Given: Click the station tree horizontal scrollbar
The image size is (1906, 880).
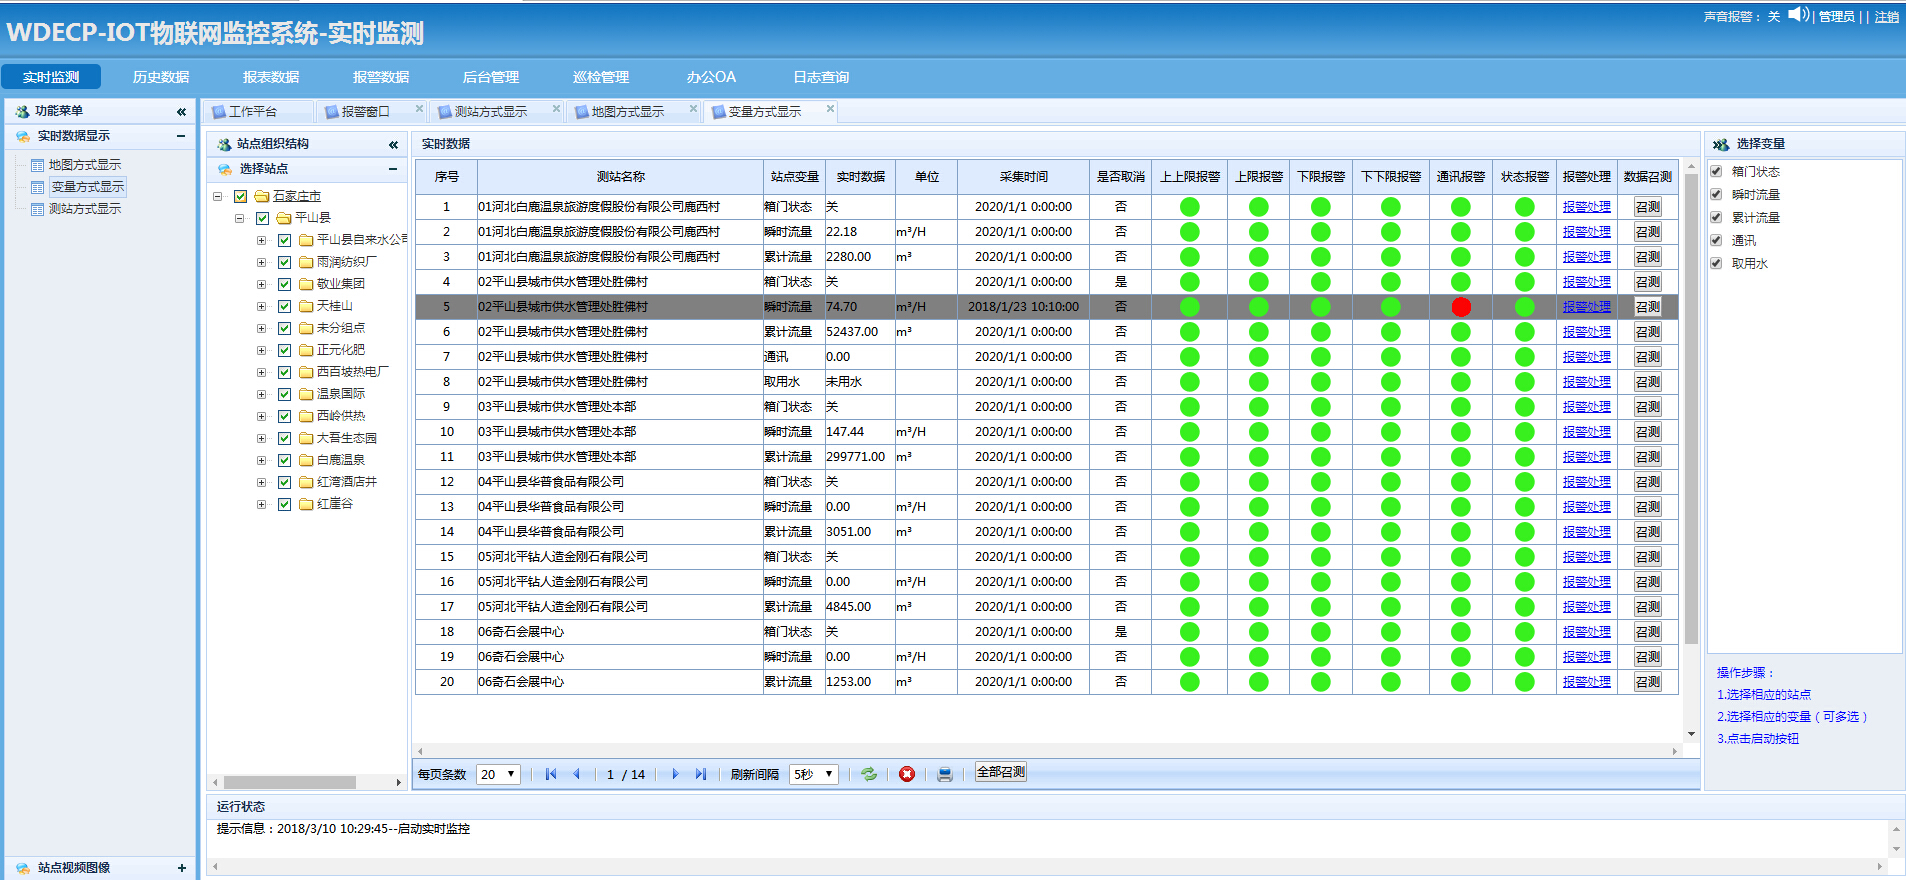Looking at the screenshot, I should click(x=290, y=782).
